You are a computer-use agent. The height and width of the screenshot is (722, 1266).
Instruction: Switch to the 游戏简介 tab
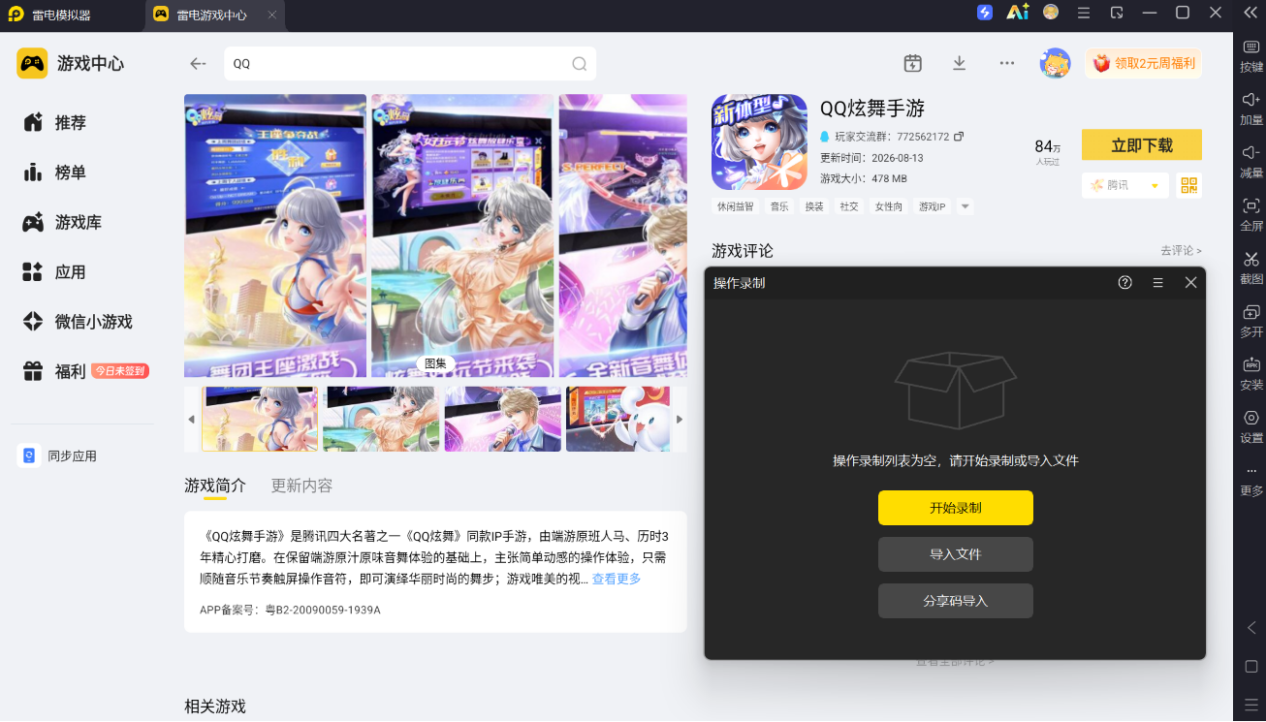coord(215,486)
